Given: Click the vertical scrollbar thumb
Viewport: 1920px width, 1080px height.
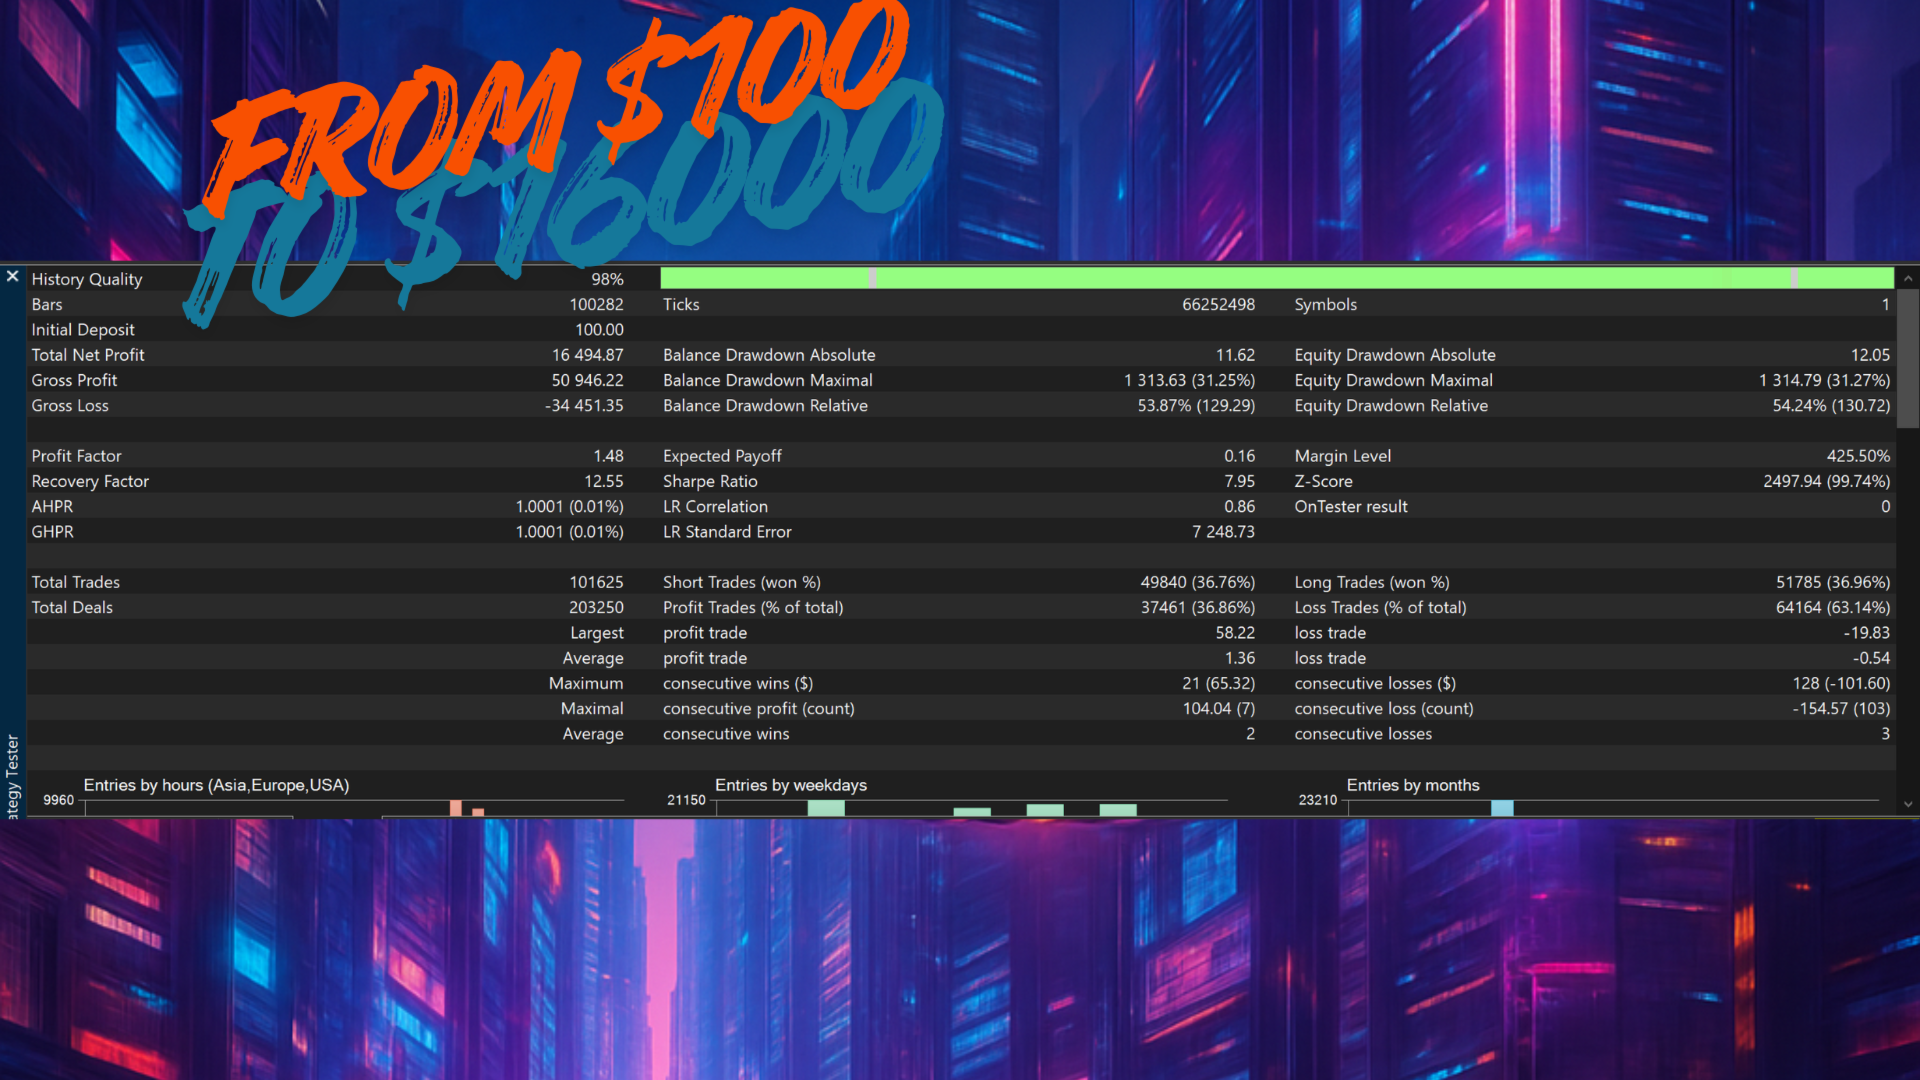Looking at the screenshot, I should pos(1908,360).
